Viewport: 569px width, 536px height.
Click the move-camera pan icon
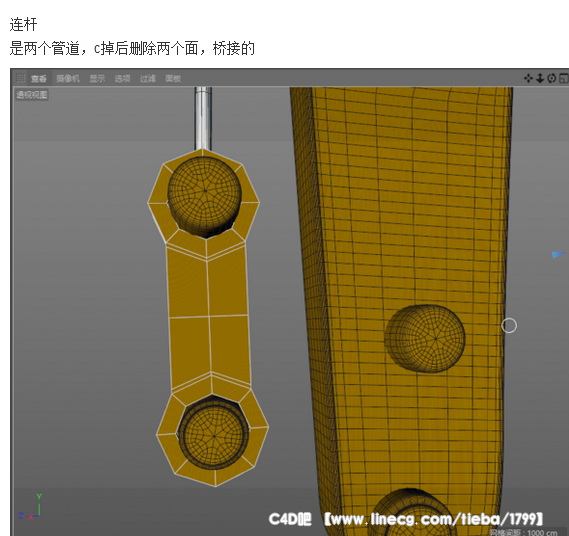[528, 78]
